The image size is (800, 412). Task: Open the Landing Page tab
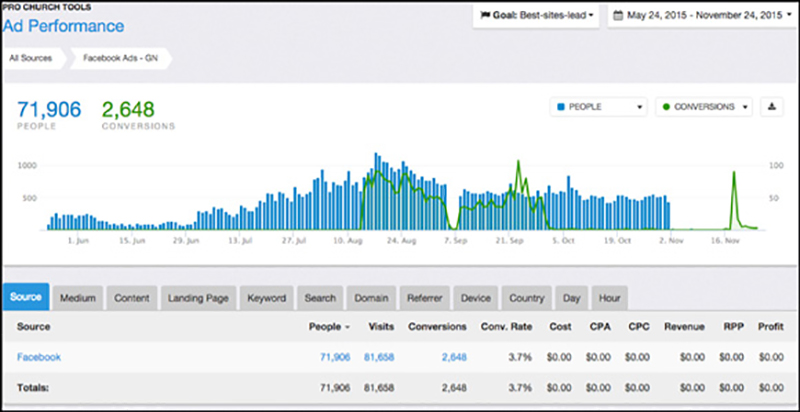(x=200, y=298)
